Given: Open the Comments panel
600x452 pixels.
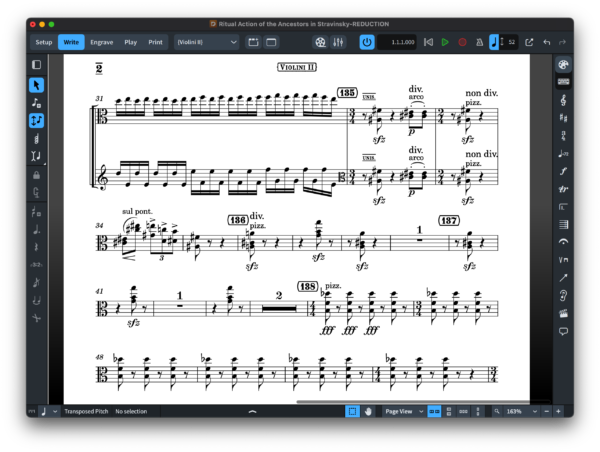Looking at the screenshot, I should coord(563,331).
